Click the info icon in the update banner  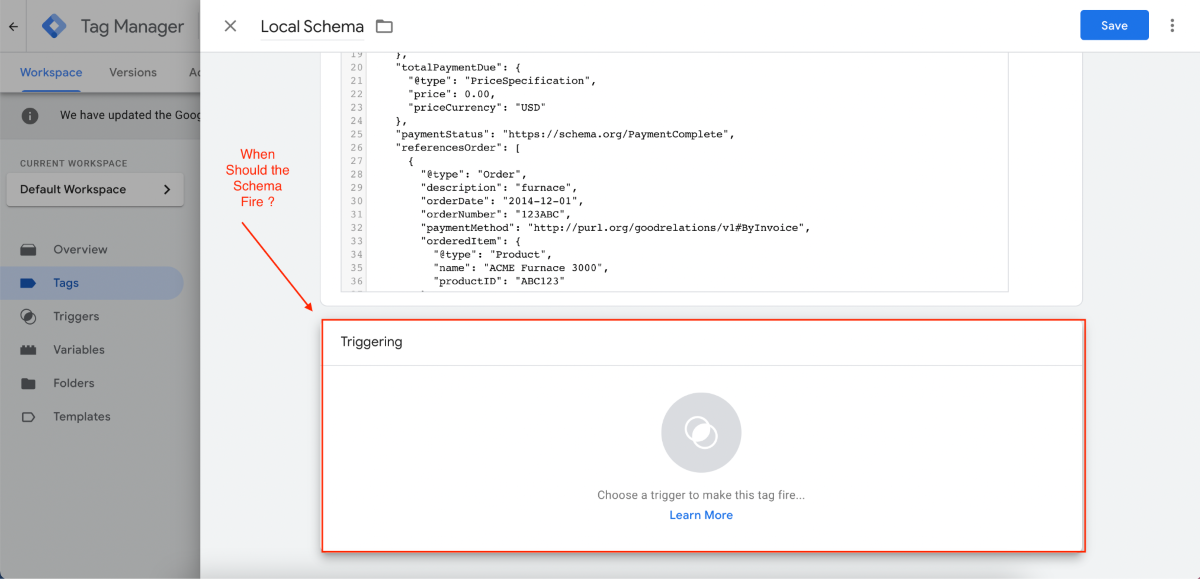(31, 115)
